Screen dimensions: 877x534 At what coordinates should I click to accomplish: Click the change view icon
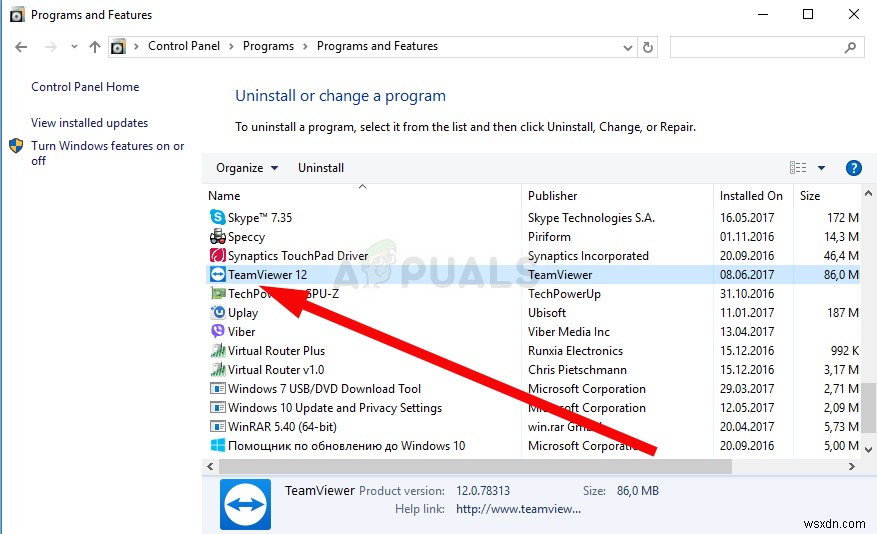798,167
